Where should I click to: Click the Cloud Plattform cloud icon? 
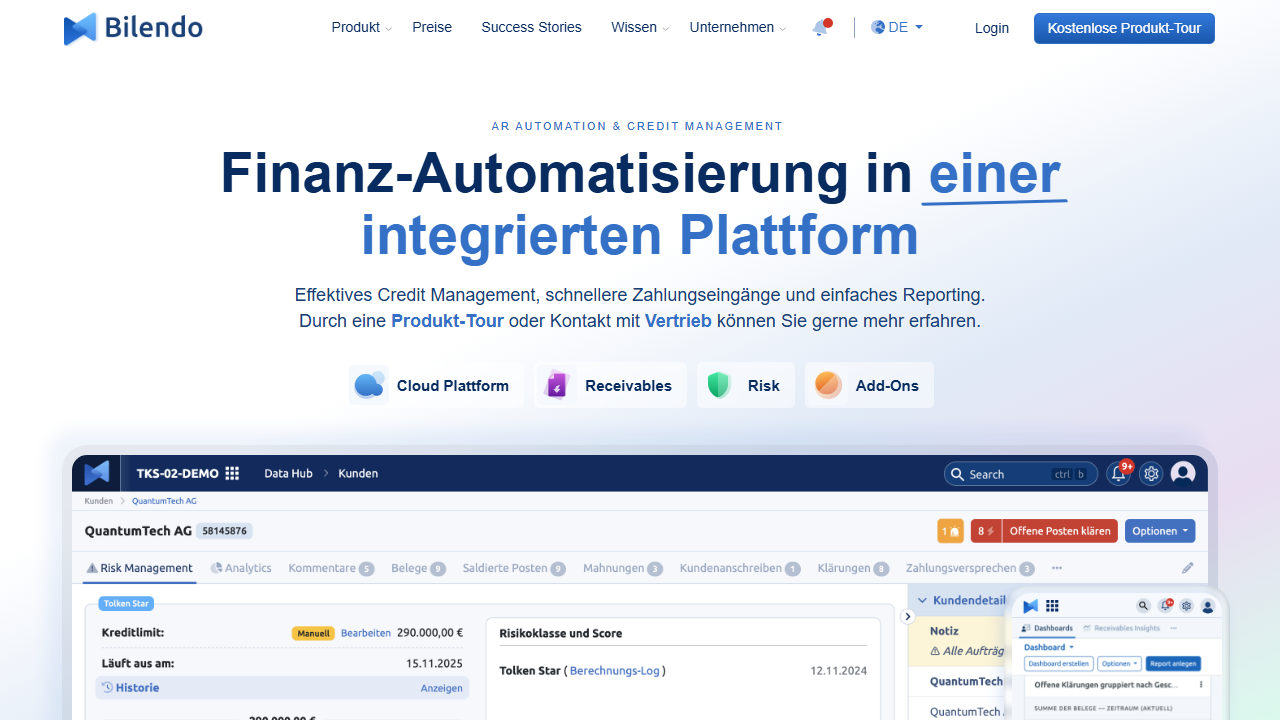pyautogui.click(x=369, y=385)
